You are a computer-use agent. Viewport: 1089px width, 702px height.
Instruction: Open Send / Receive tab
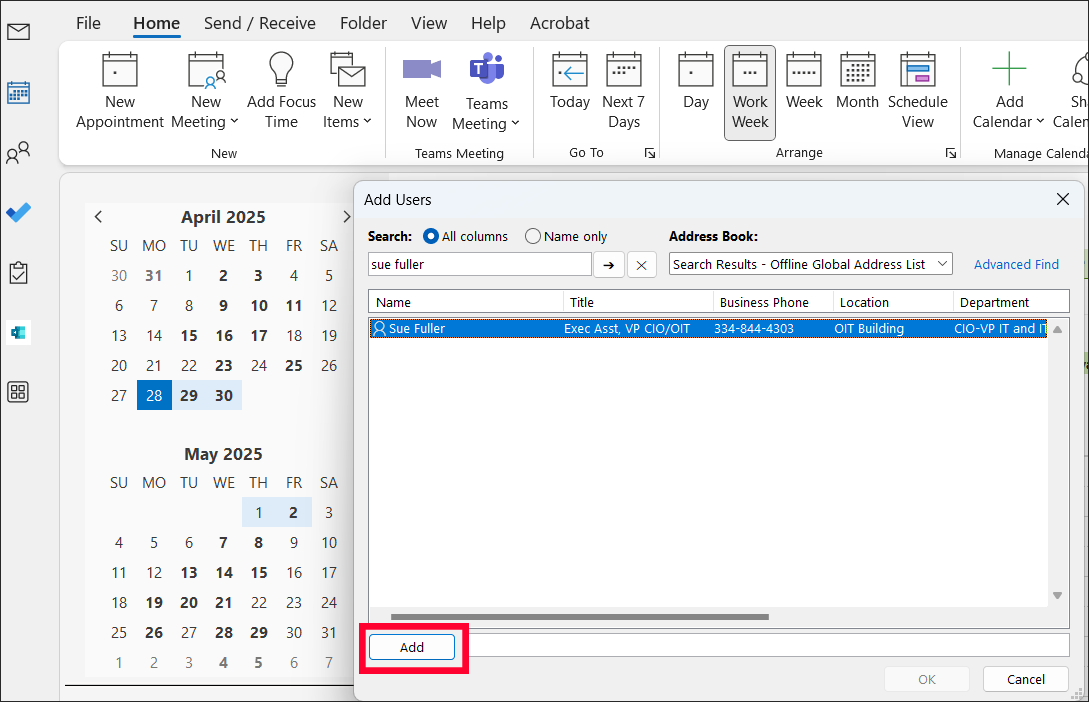click(260, 24)
